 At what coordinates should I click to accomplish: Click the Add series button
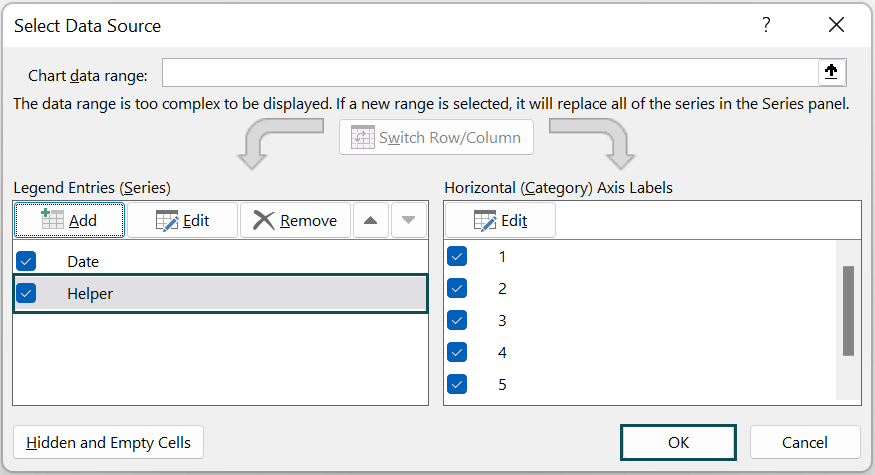tap(69, 220)
